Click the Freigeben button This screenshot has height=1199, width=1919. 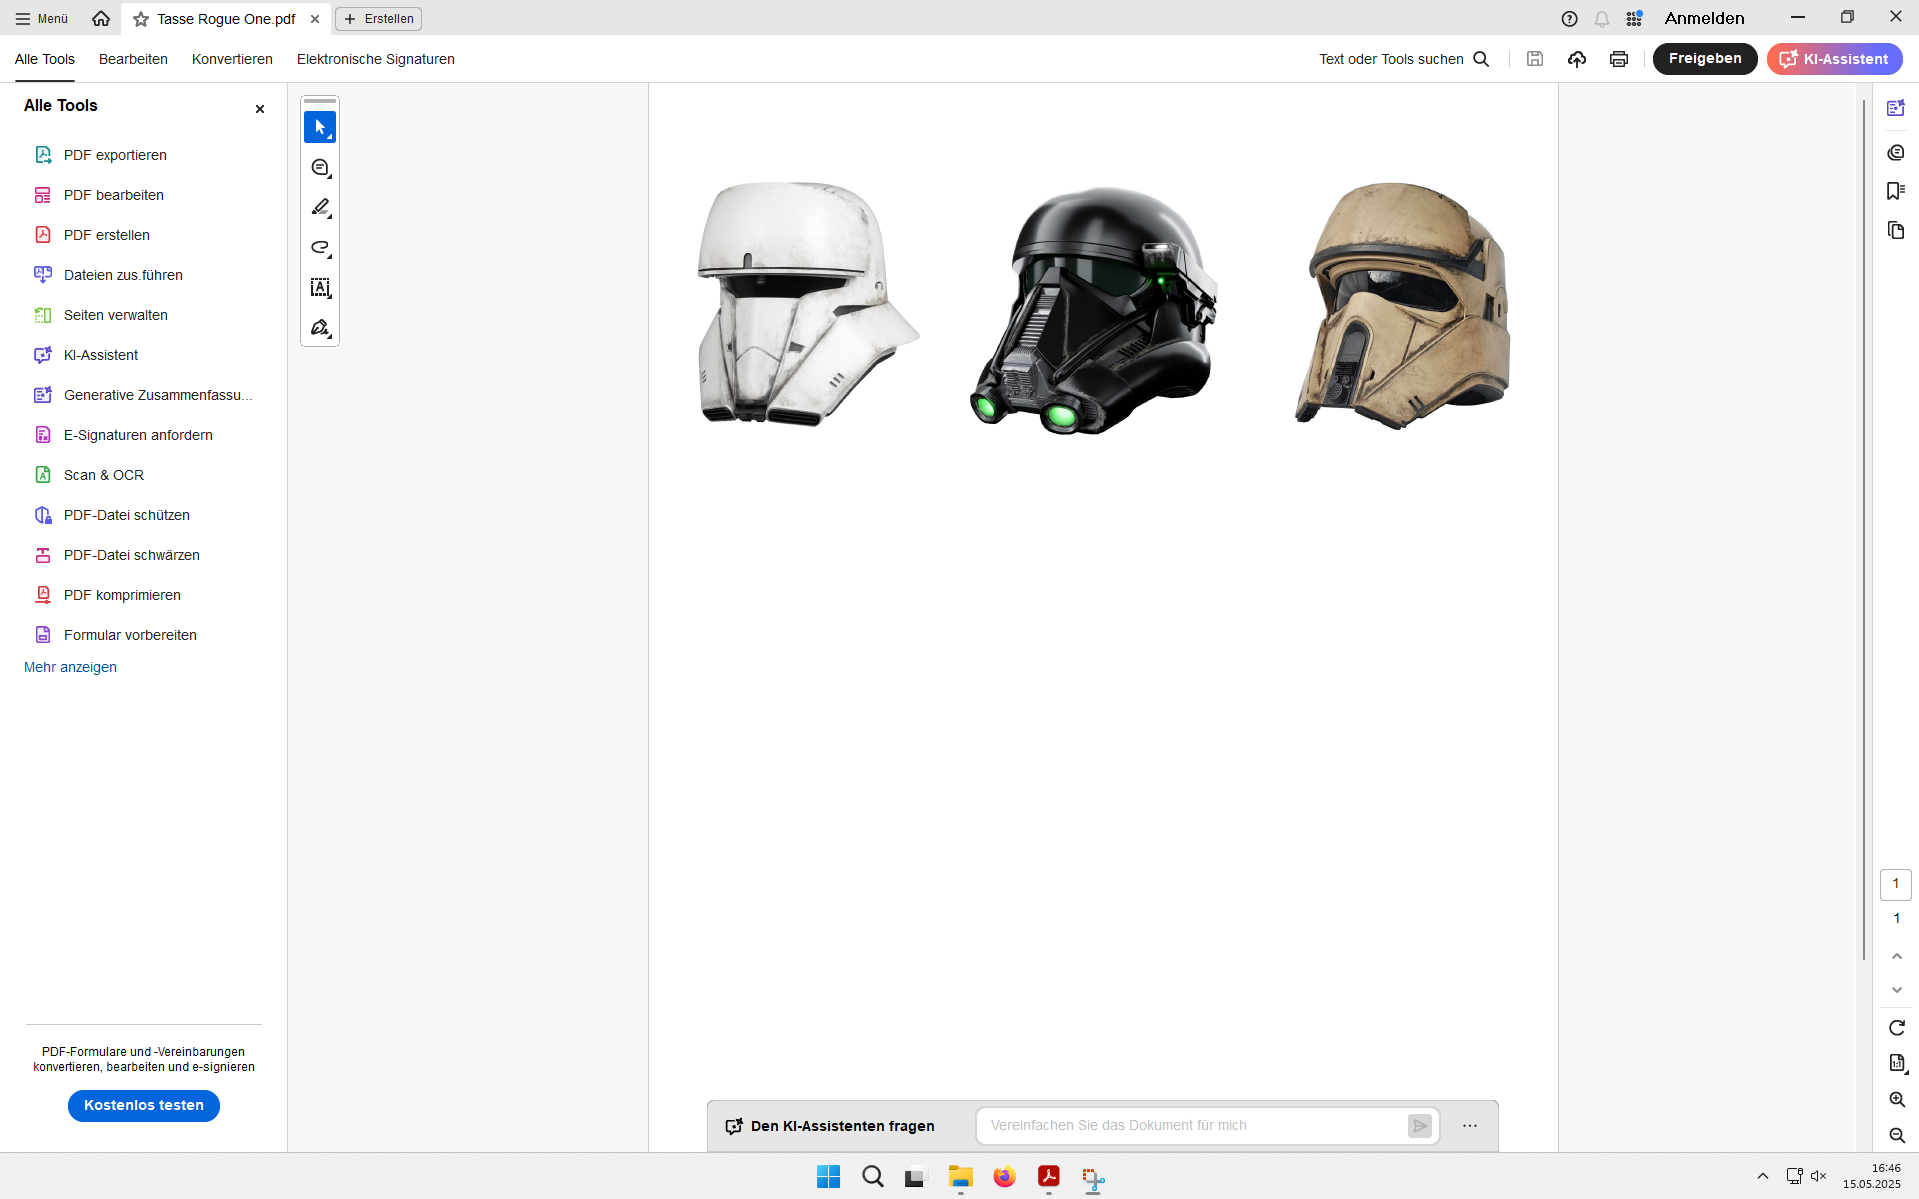1705,59
